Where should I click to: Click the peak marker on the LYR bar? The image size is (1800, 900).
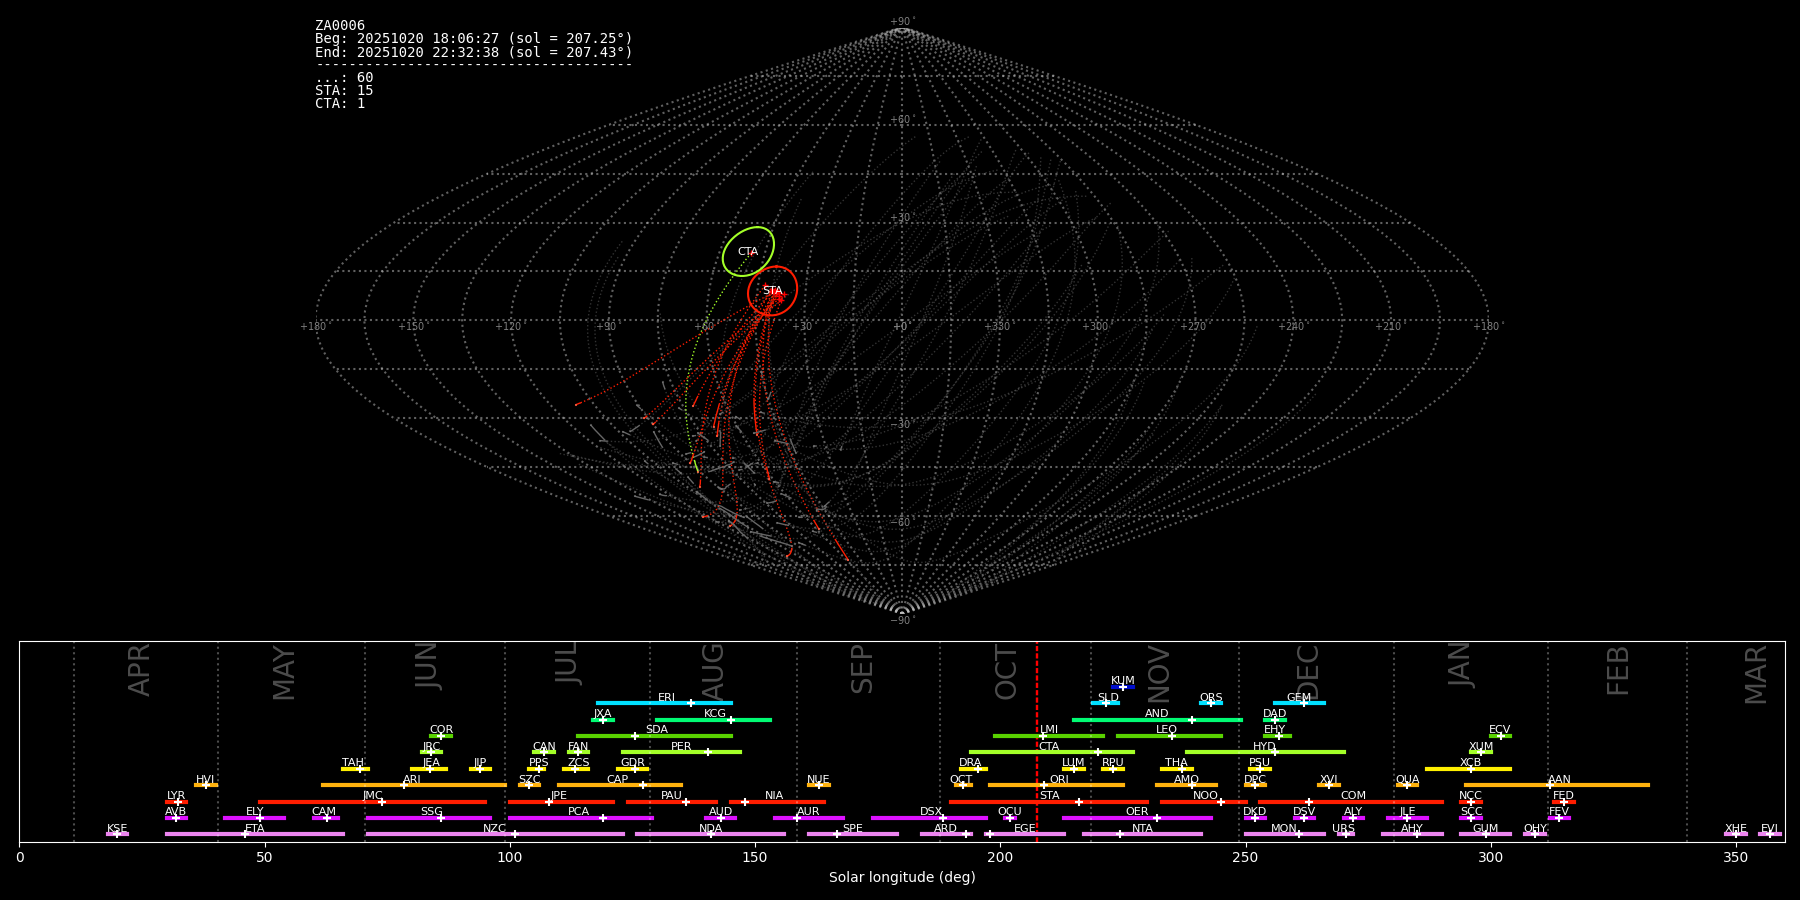(x=178, y=802)
